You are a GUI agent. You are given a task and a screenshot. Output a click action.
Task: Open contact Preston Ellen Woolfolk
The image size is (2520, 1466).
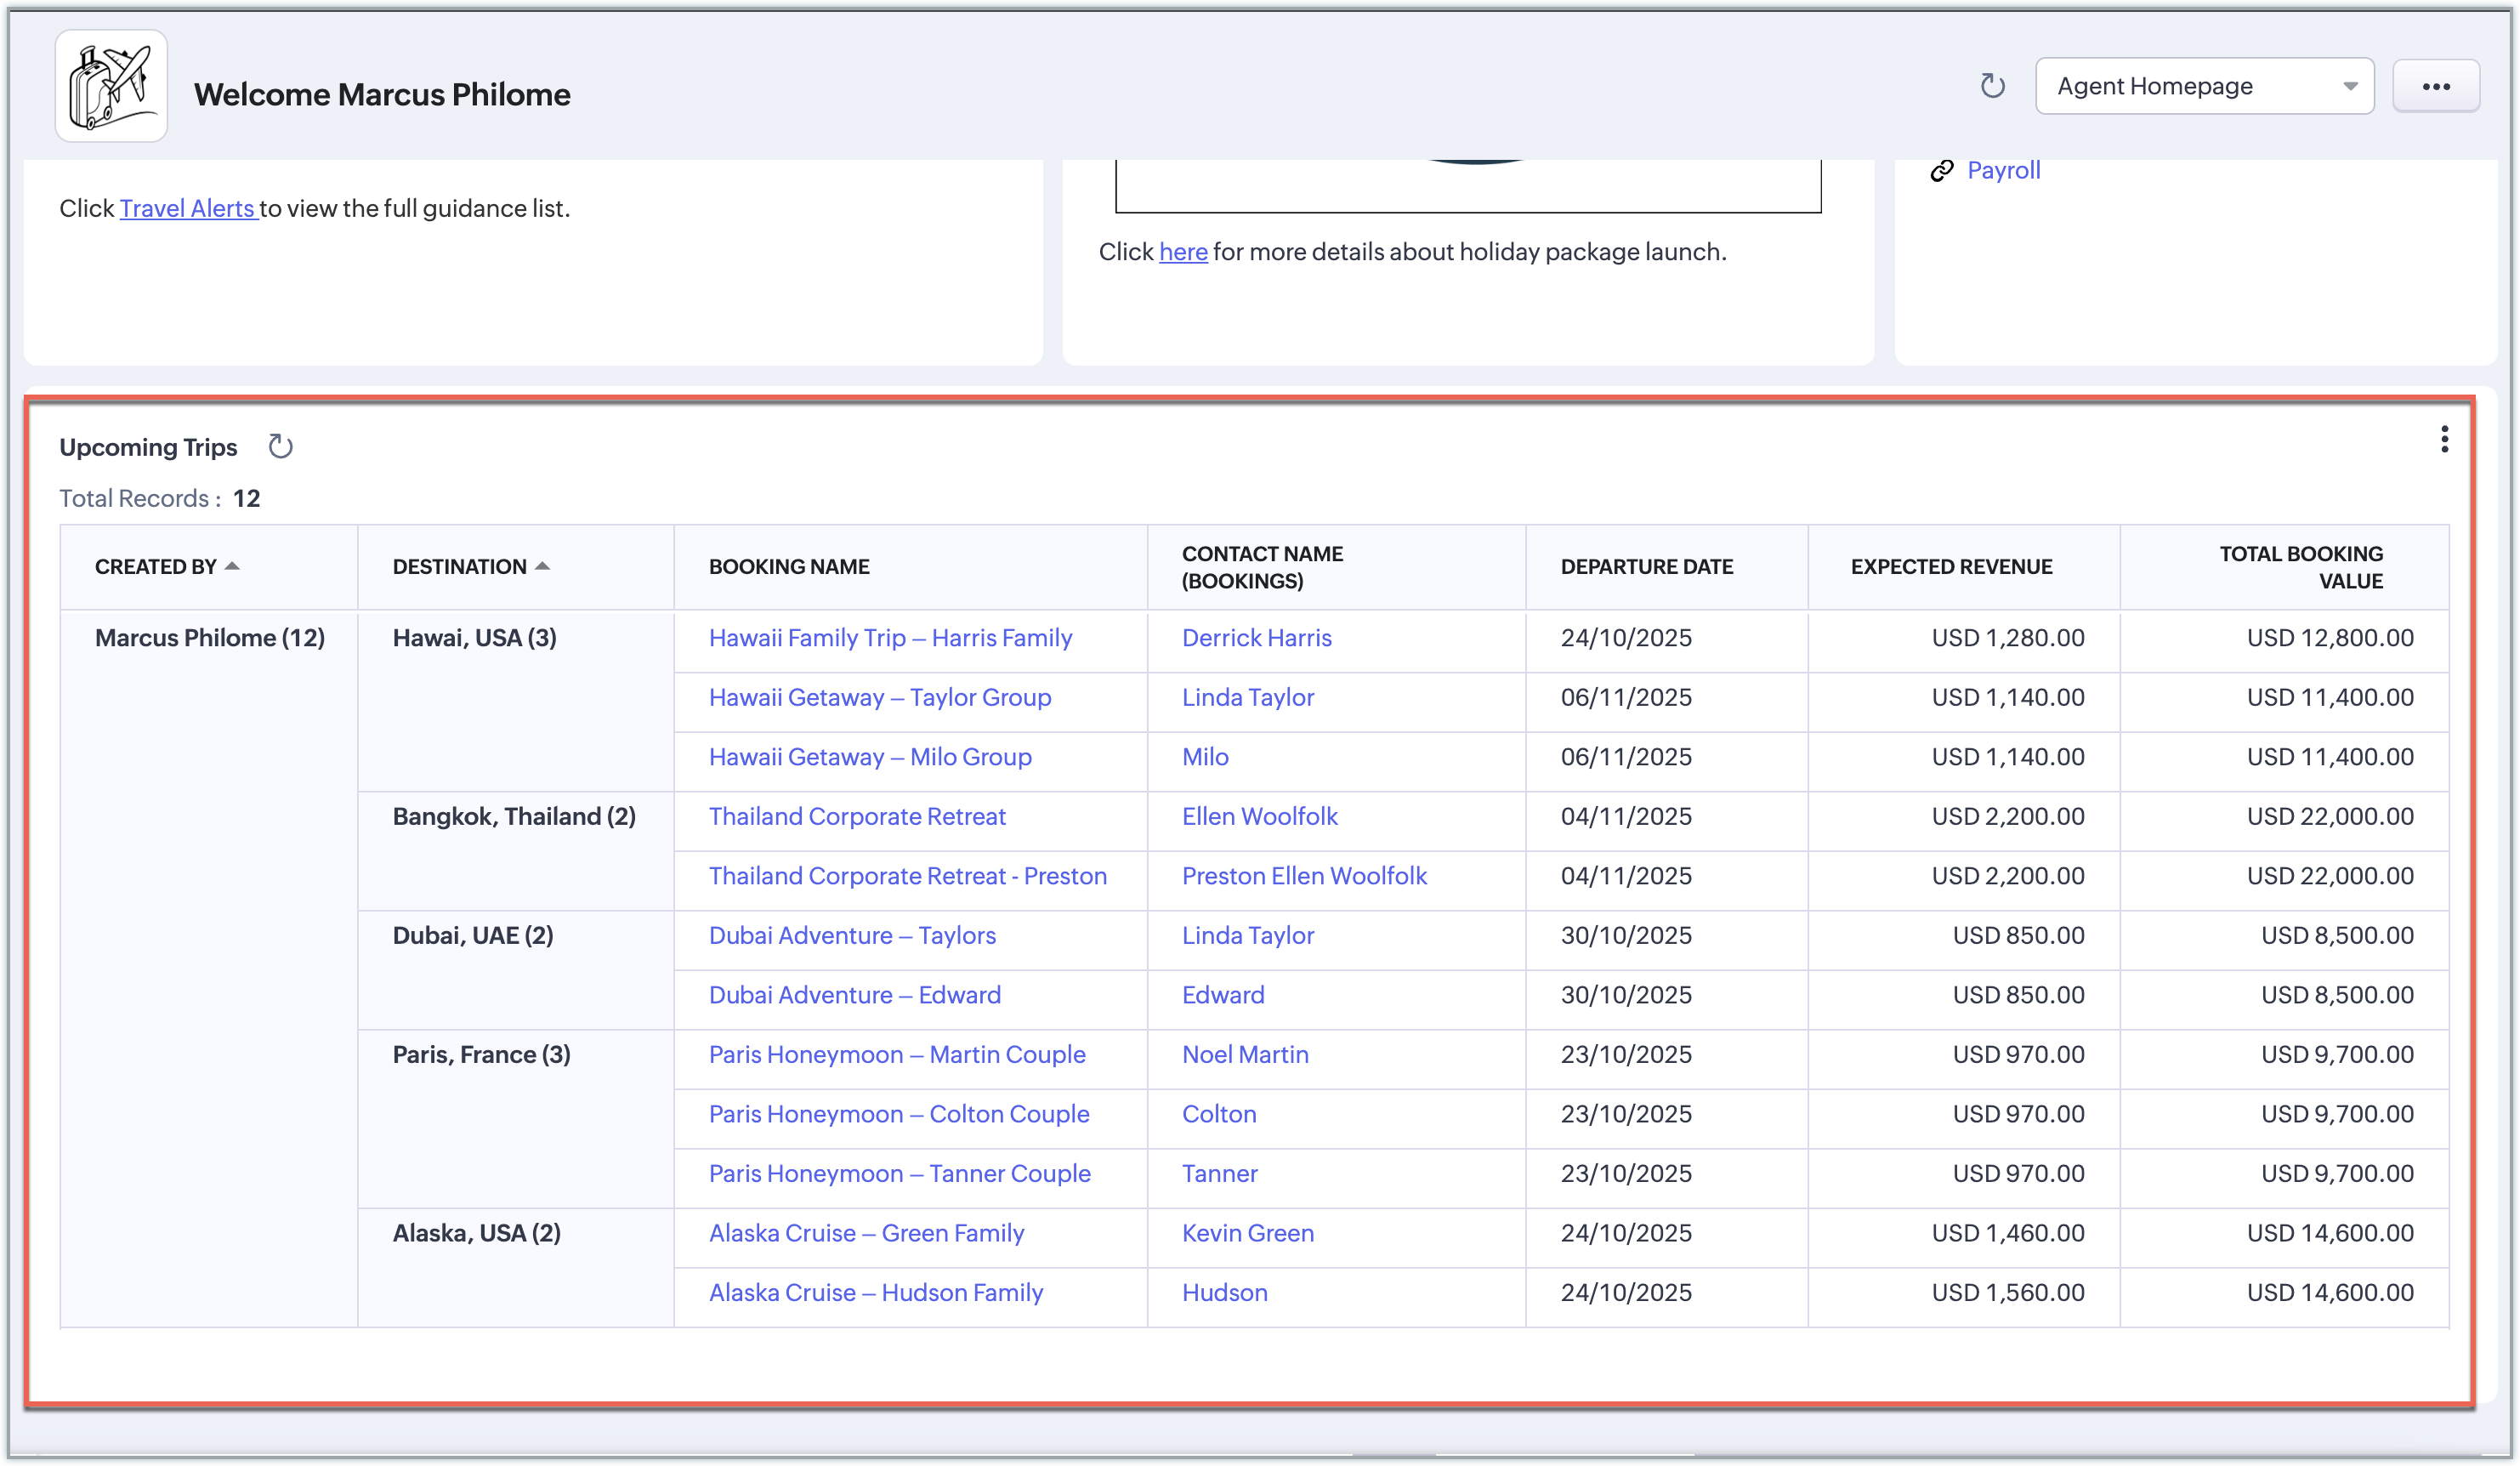1303,876
